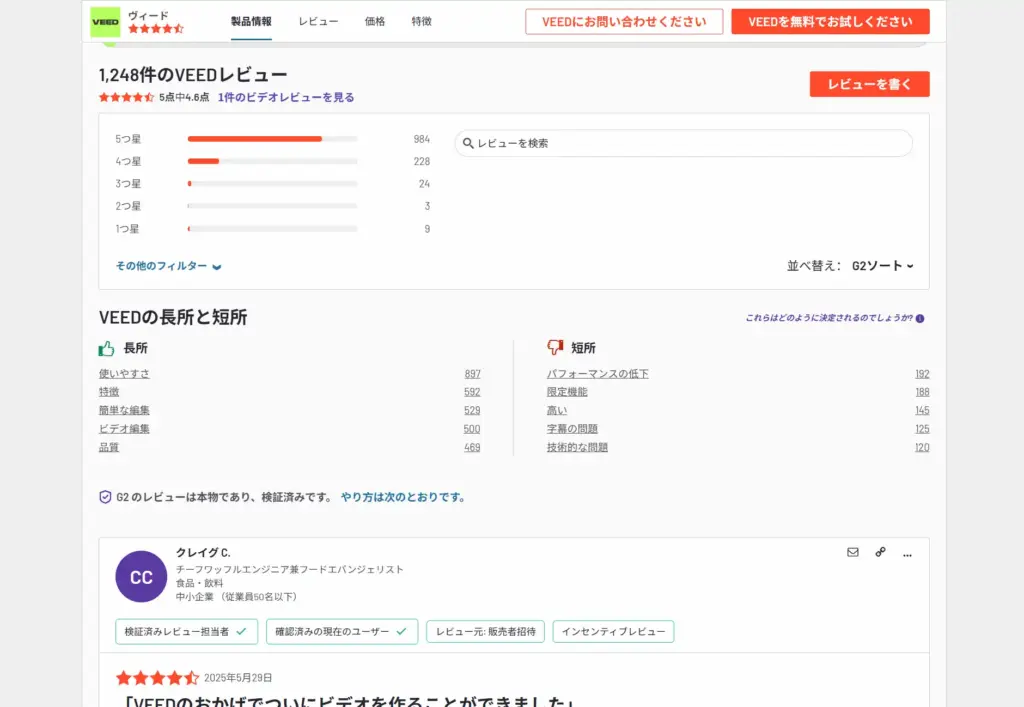Image resolution: width=1024 pixels, height=707 pixels.
Task: Open the 限定機能 cons link
Action: click(567, 392)
